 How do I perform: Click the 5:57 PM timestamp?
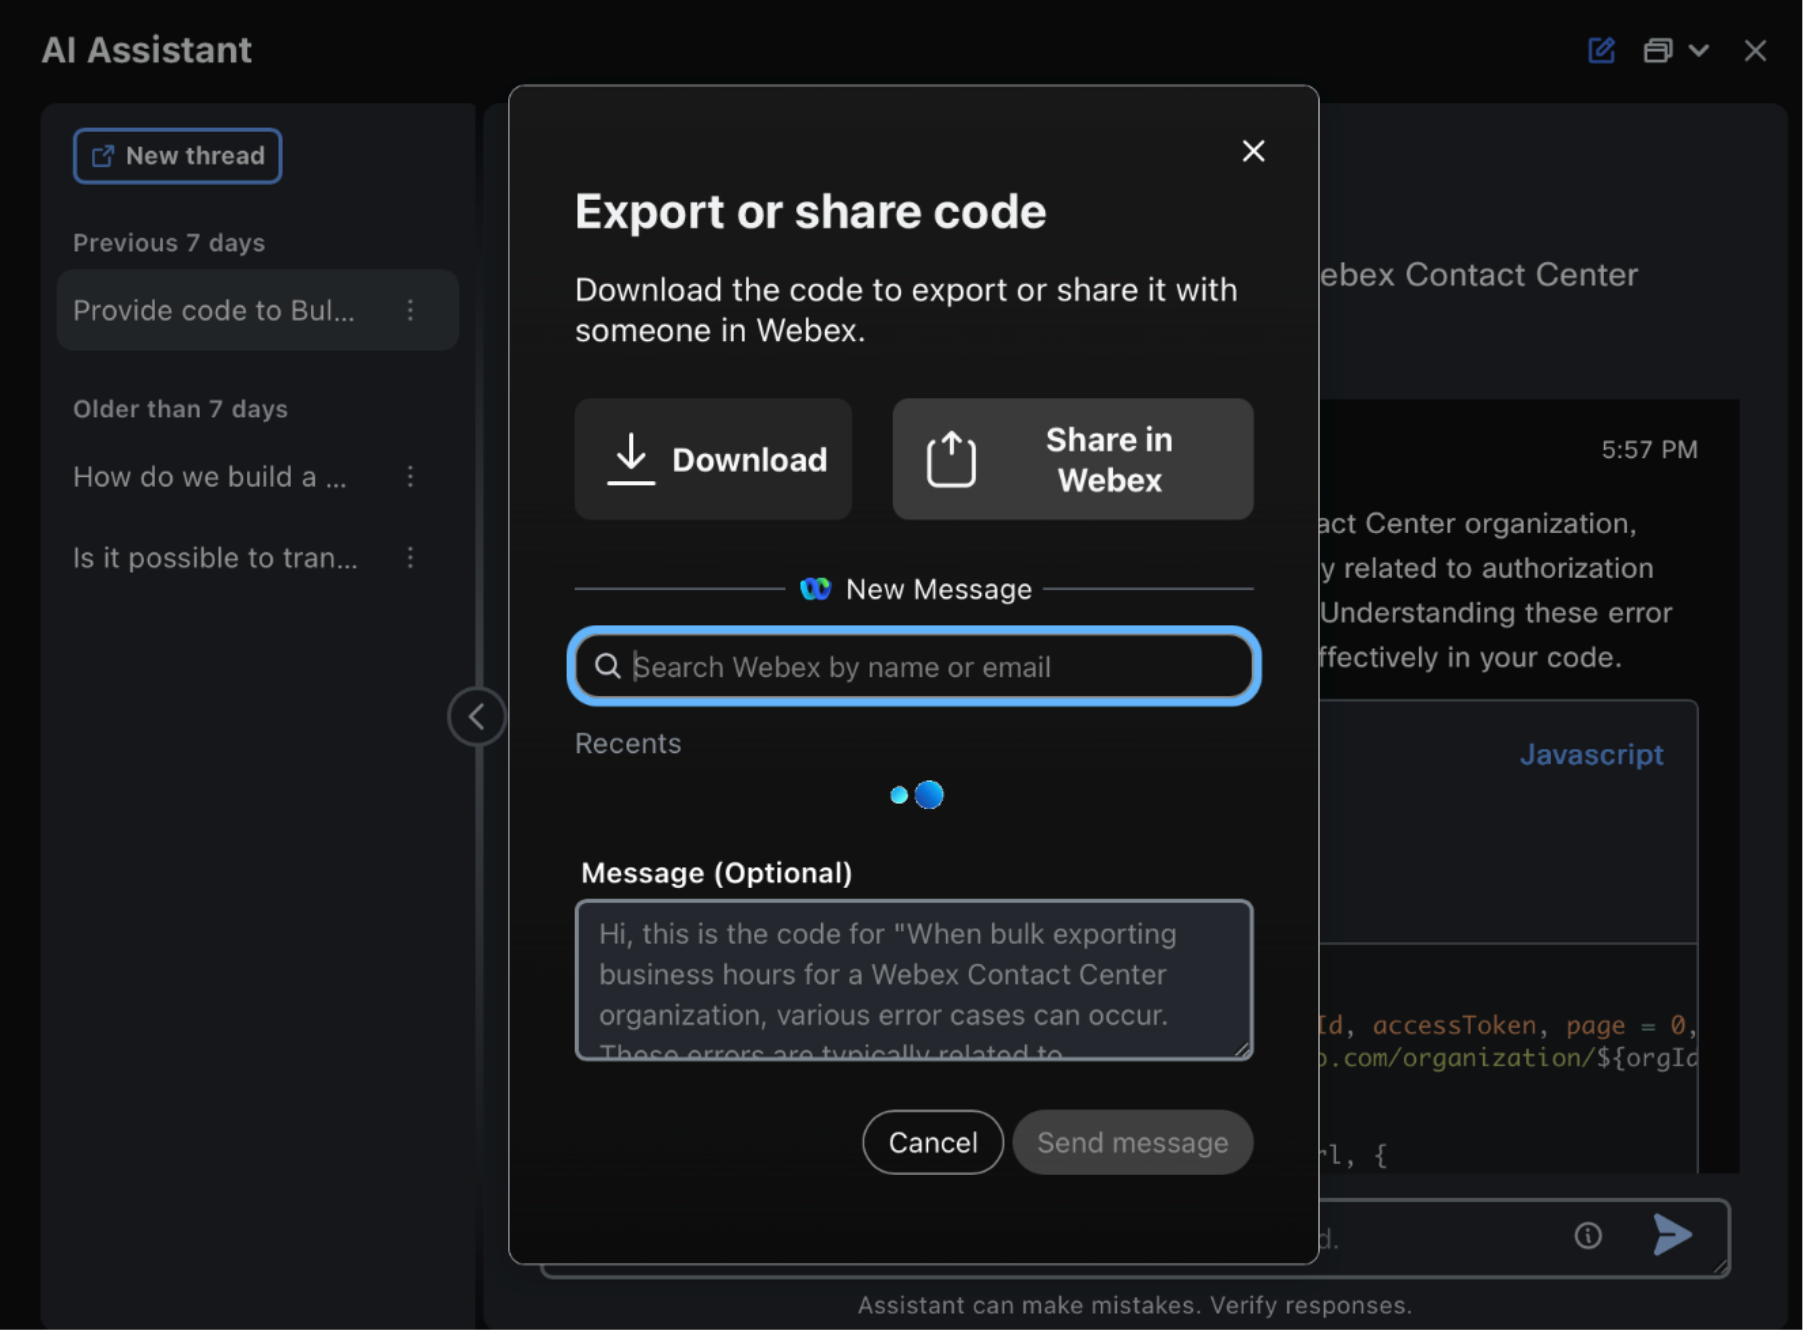coord(1649,450)
